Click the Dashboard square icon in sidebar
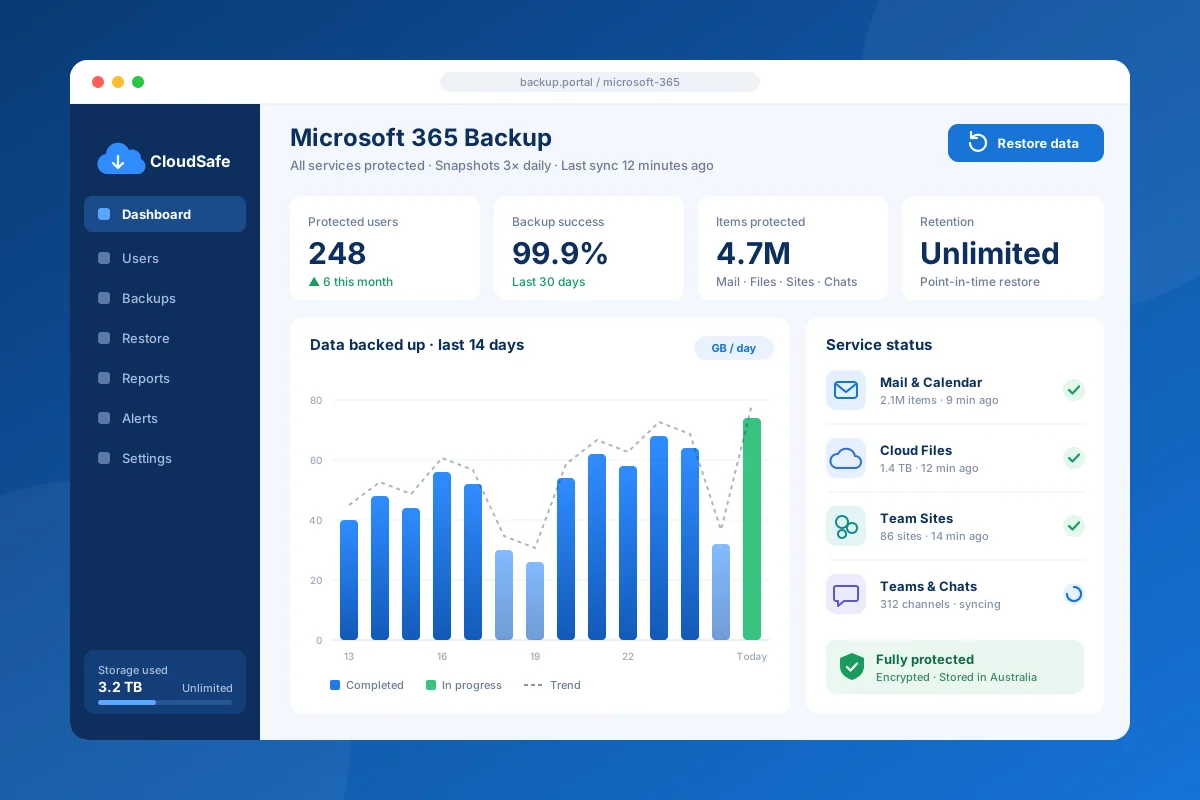Viewport: 1200px width, 800px height. pyautogui.click(x=104, y=214)
